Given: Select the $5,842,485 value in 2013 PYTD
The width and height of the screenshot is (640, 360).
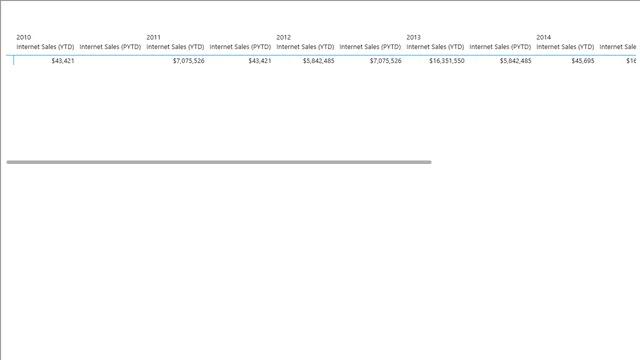Looking at the screenshot, I should coord(516,61).
